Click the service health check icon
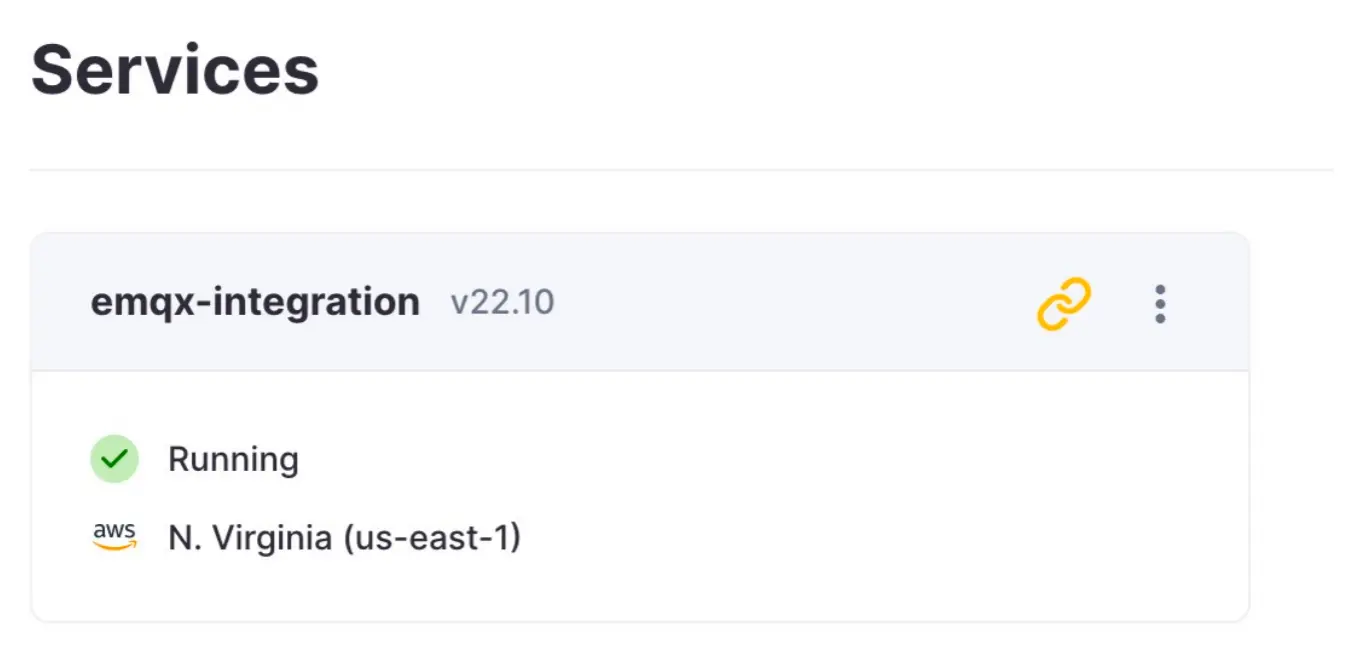 (114, 459)
